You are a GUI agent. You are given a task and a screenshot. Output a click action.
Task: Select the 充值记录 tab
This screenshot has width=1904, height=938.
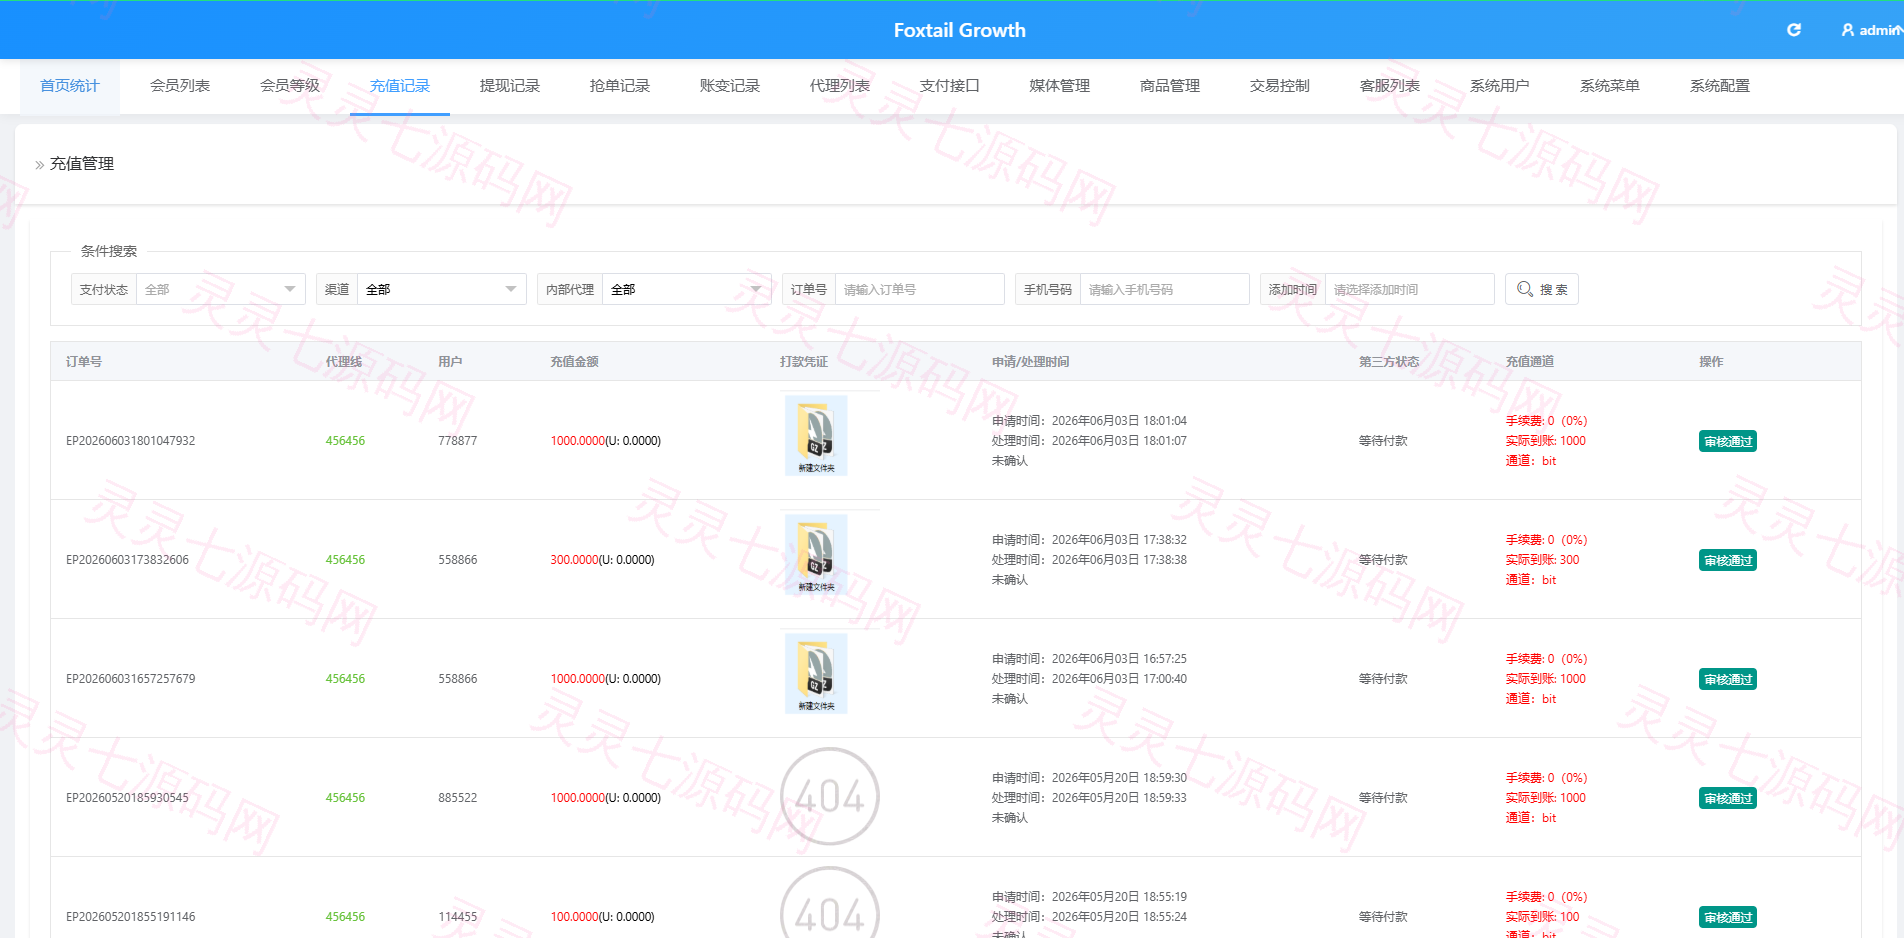tap(400, 86)
